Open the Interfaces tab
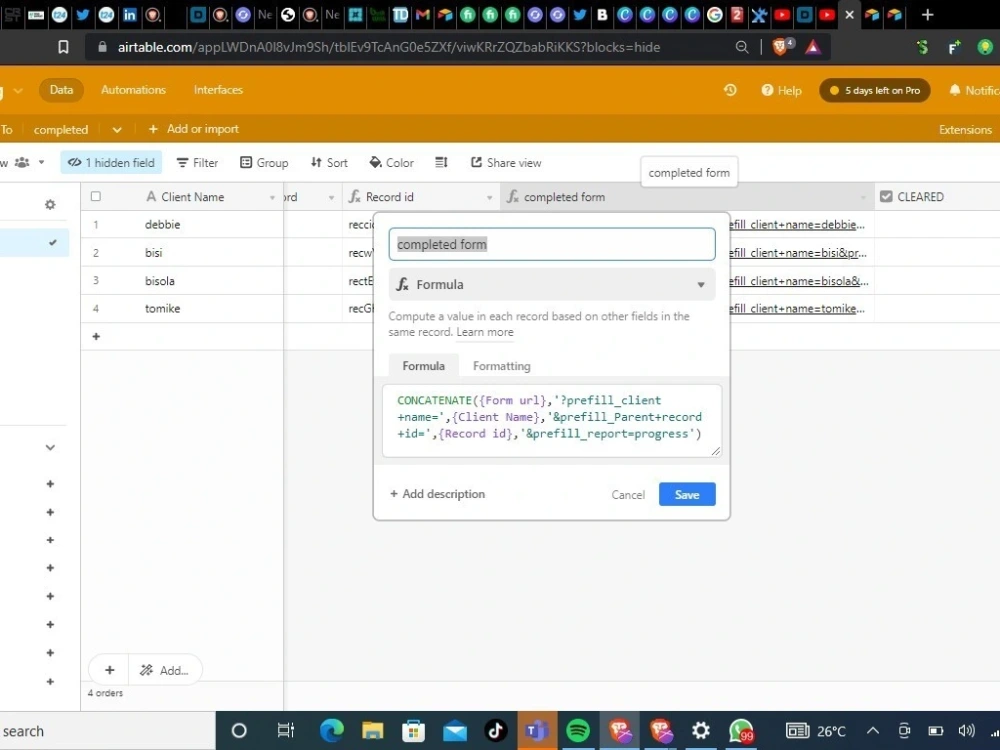Screen dimensions: 1000x750 218,90
